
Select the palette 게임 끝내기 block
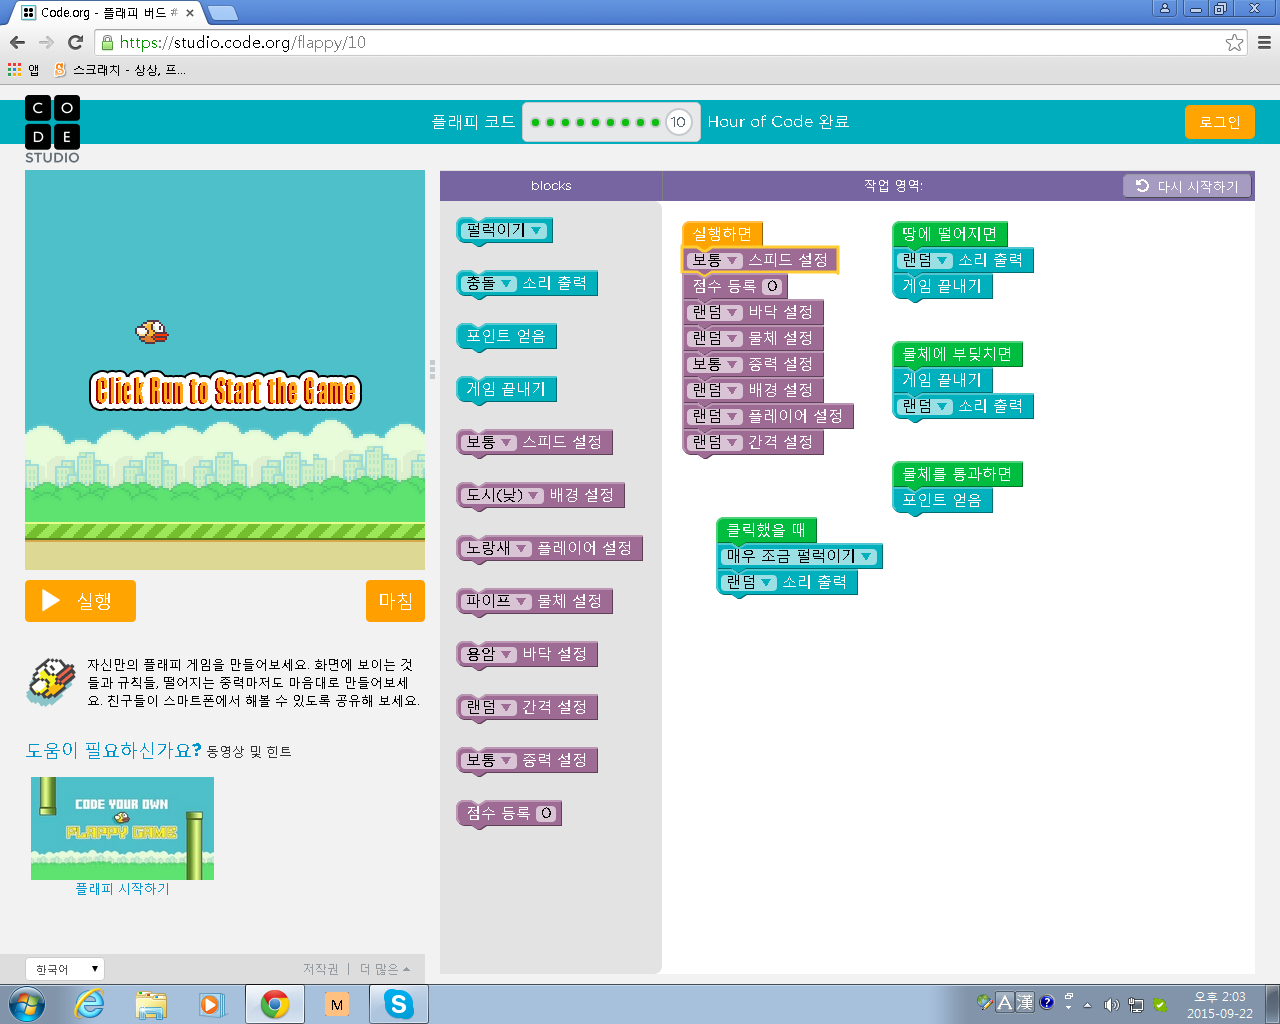[x=506, y=389]
